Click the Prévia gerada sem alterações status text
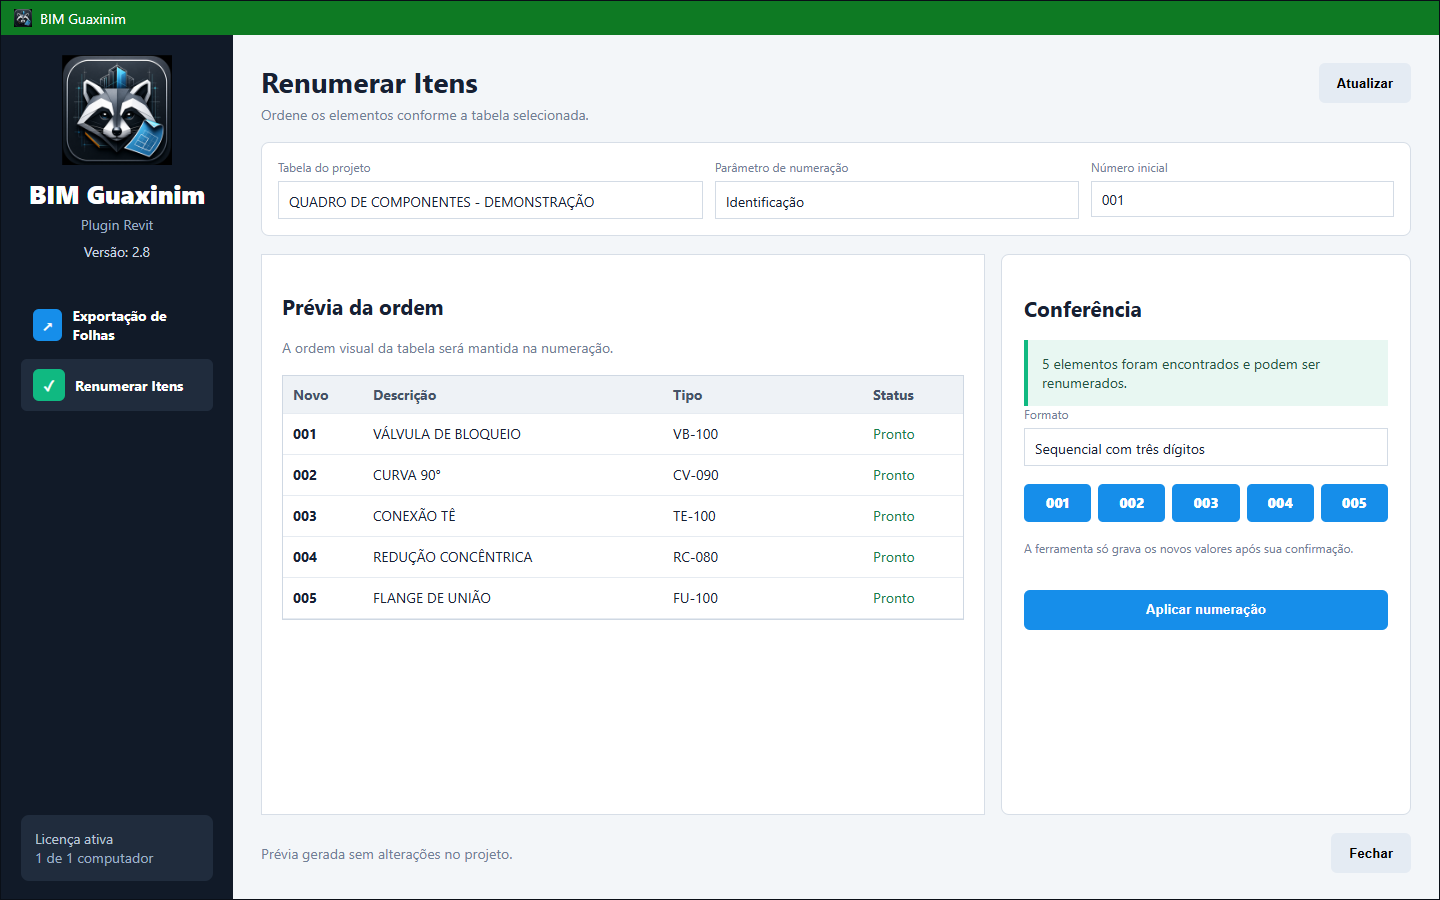Image resolution: width=1440 pixels, height=900 pixels. [387, 854]
